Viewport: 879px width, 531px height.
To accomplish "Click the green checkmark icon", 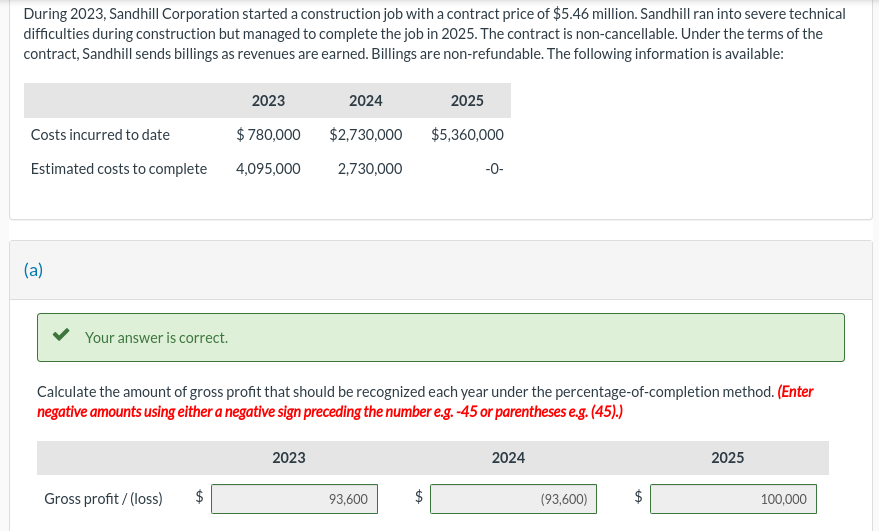I will pyautogui.click(x=61, y=335).
